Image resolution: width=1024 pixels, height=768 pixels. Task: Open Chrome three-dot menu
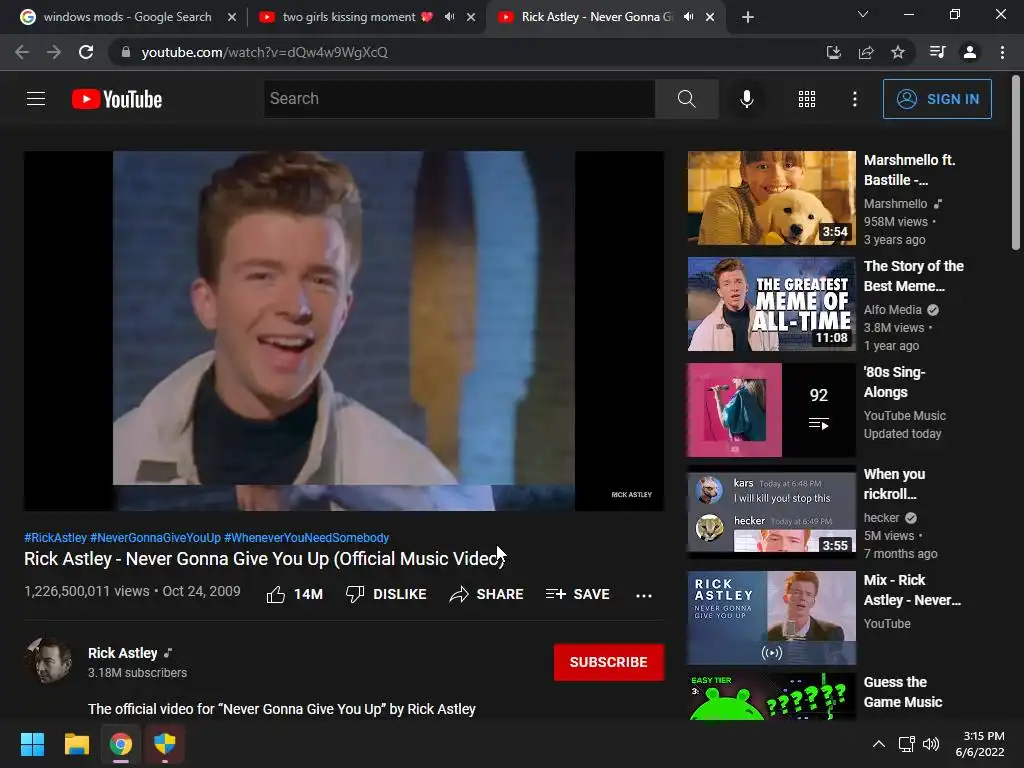pos(1002,52)
